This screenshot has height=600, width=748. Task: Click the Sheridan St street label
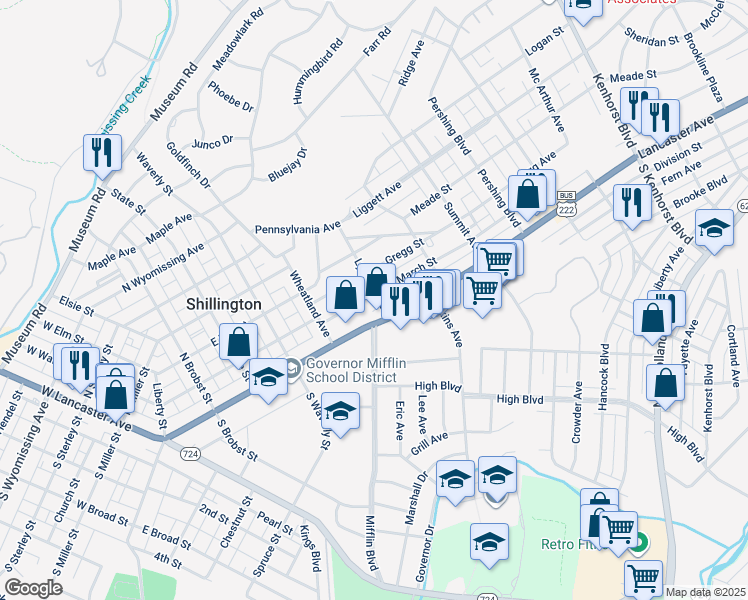[x=651, y=38]
